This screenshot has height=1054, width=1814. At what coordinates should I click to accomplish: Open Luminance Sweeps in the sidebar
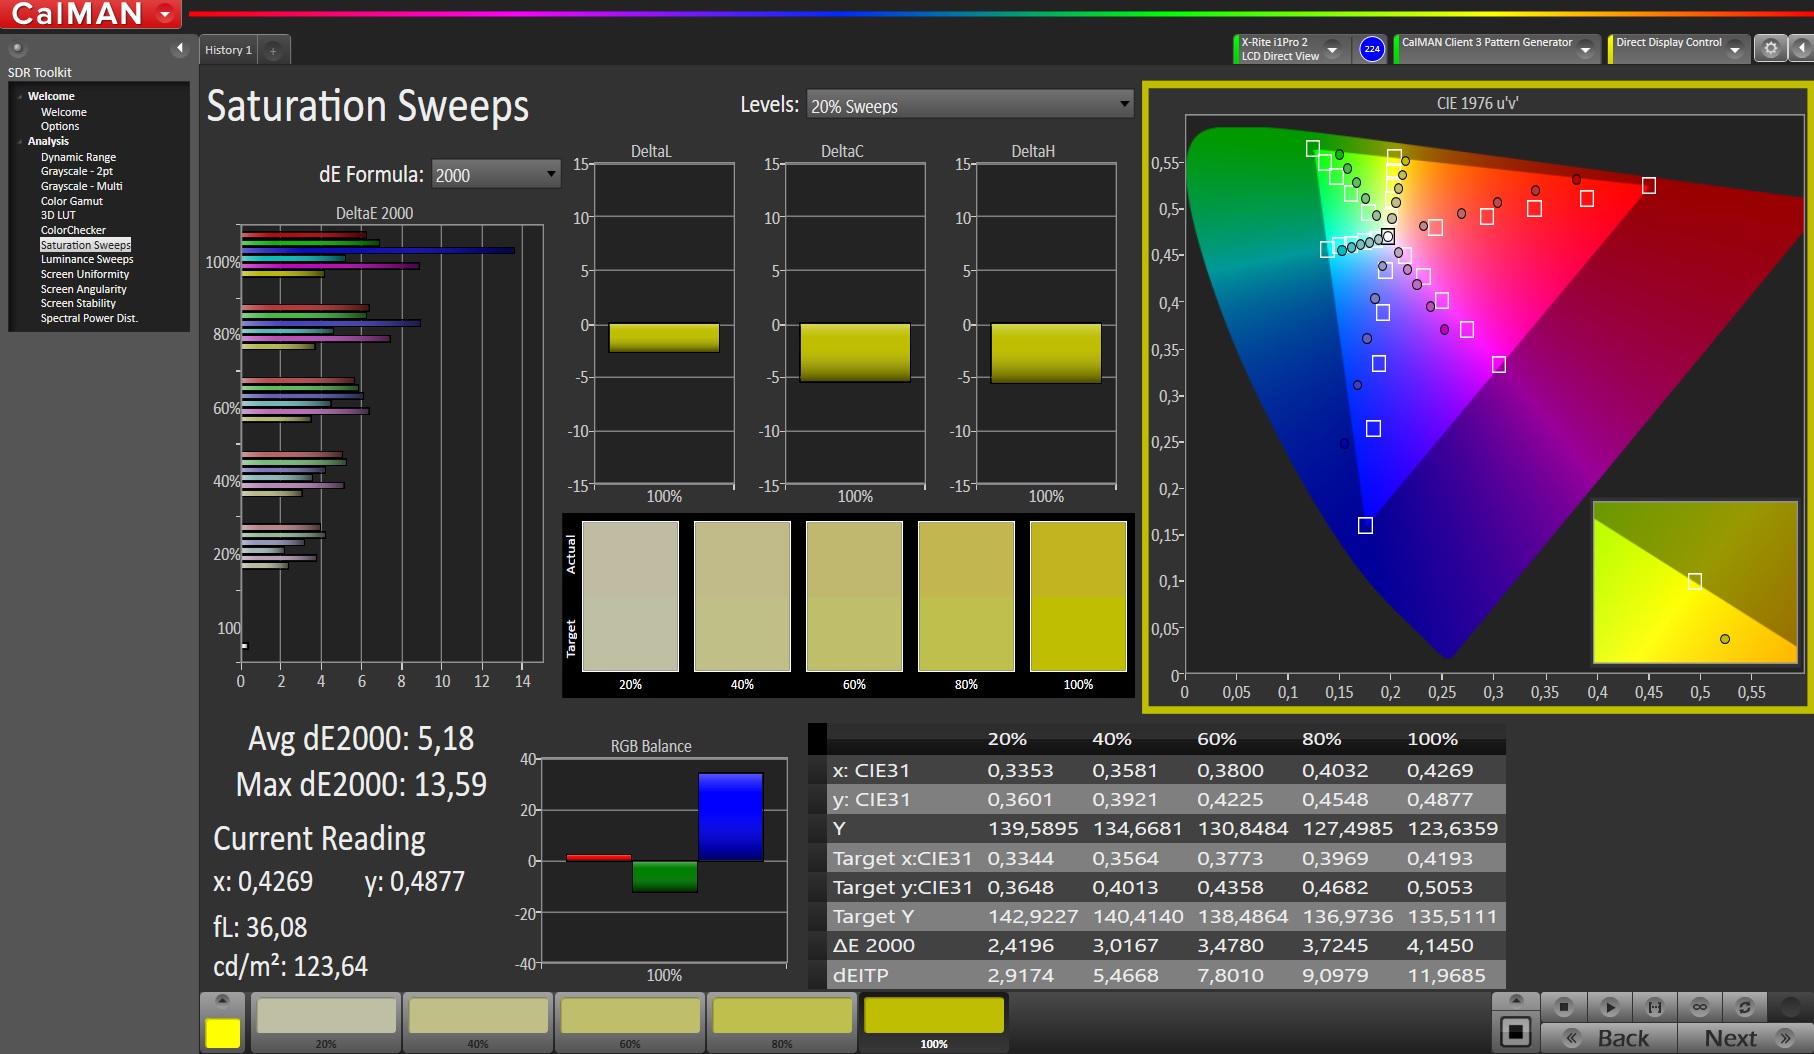tap(87, 259)
